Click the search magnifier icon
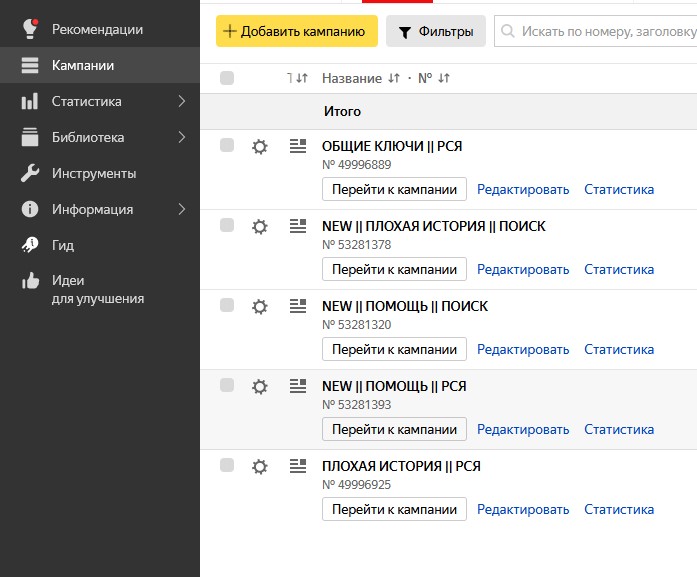This screenshot has height=577, width=697. point(508,31)
